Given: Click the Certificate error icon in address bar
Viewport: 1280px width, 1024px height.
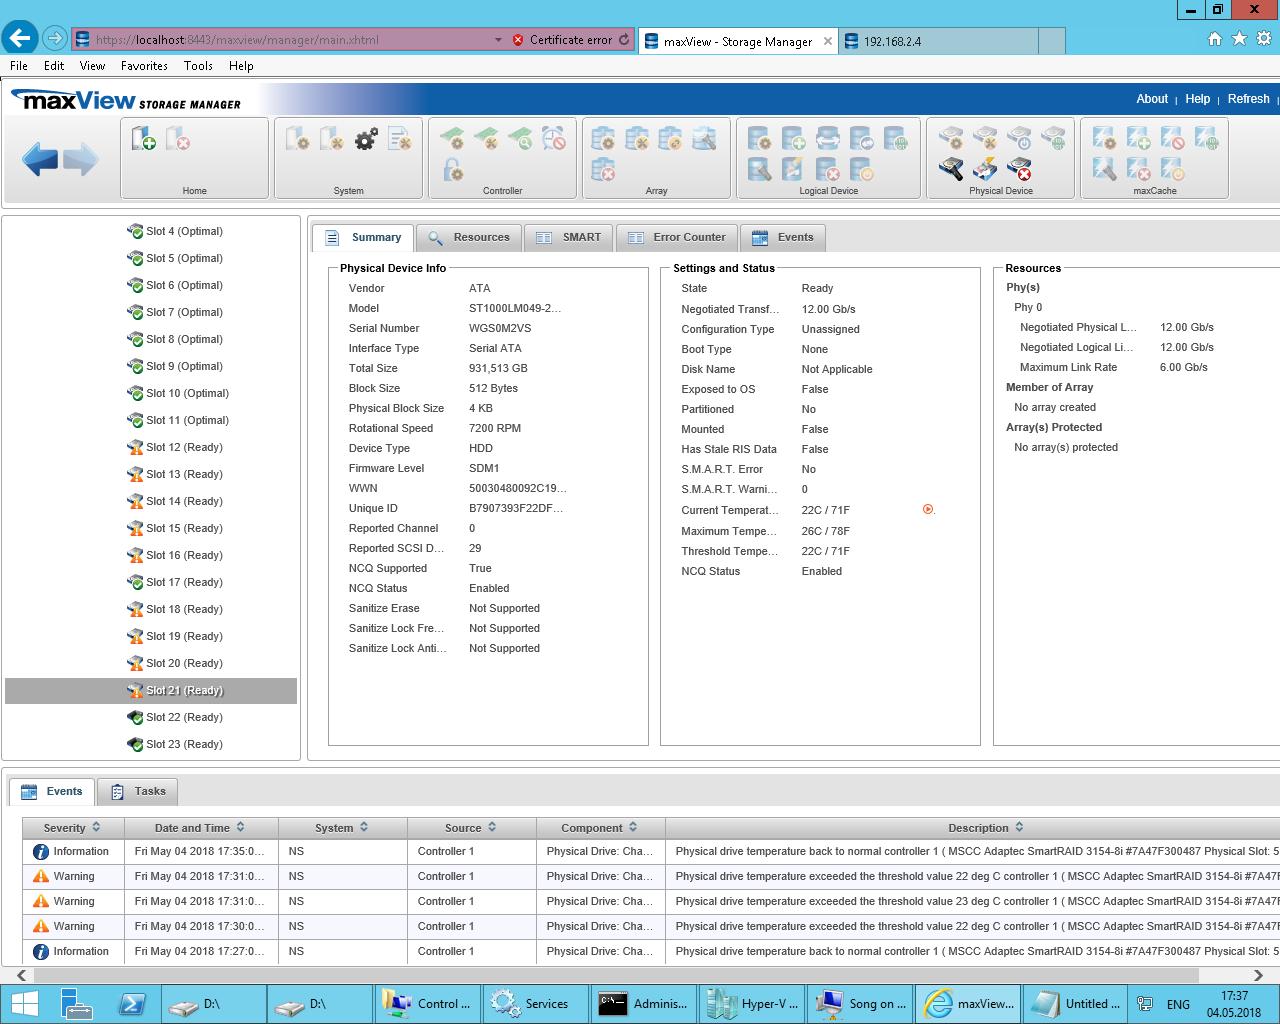Looking at the screenshot, I should 518,40.
